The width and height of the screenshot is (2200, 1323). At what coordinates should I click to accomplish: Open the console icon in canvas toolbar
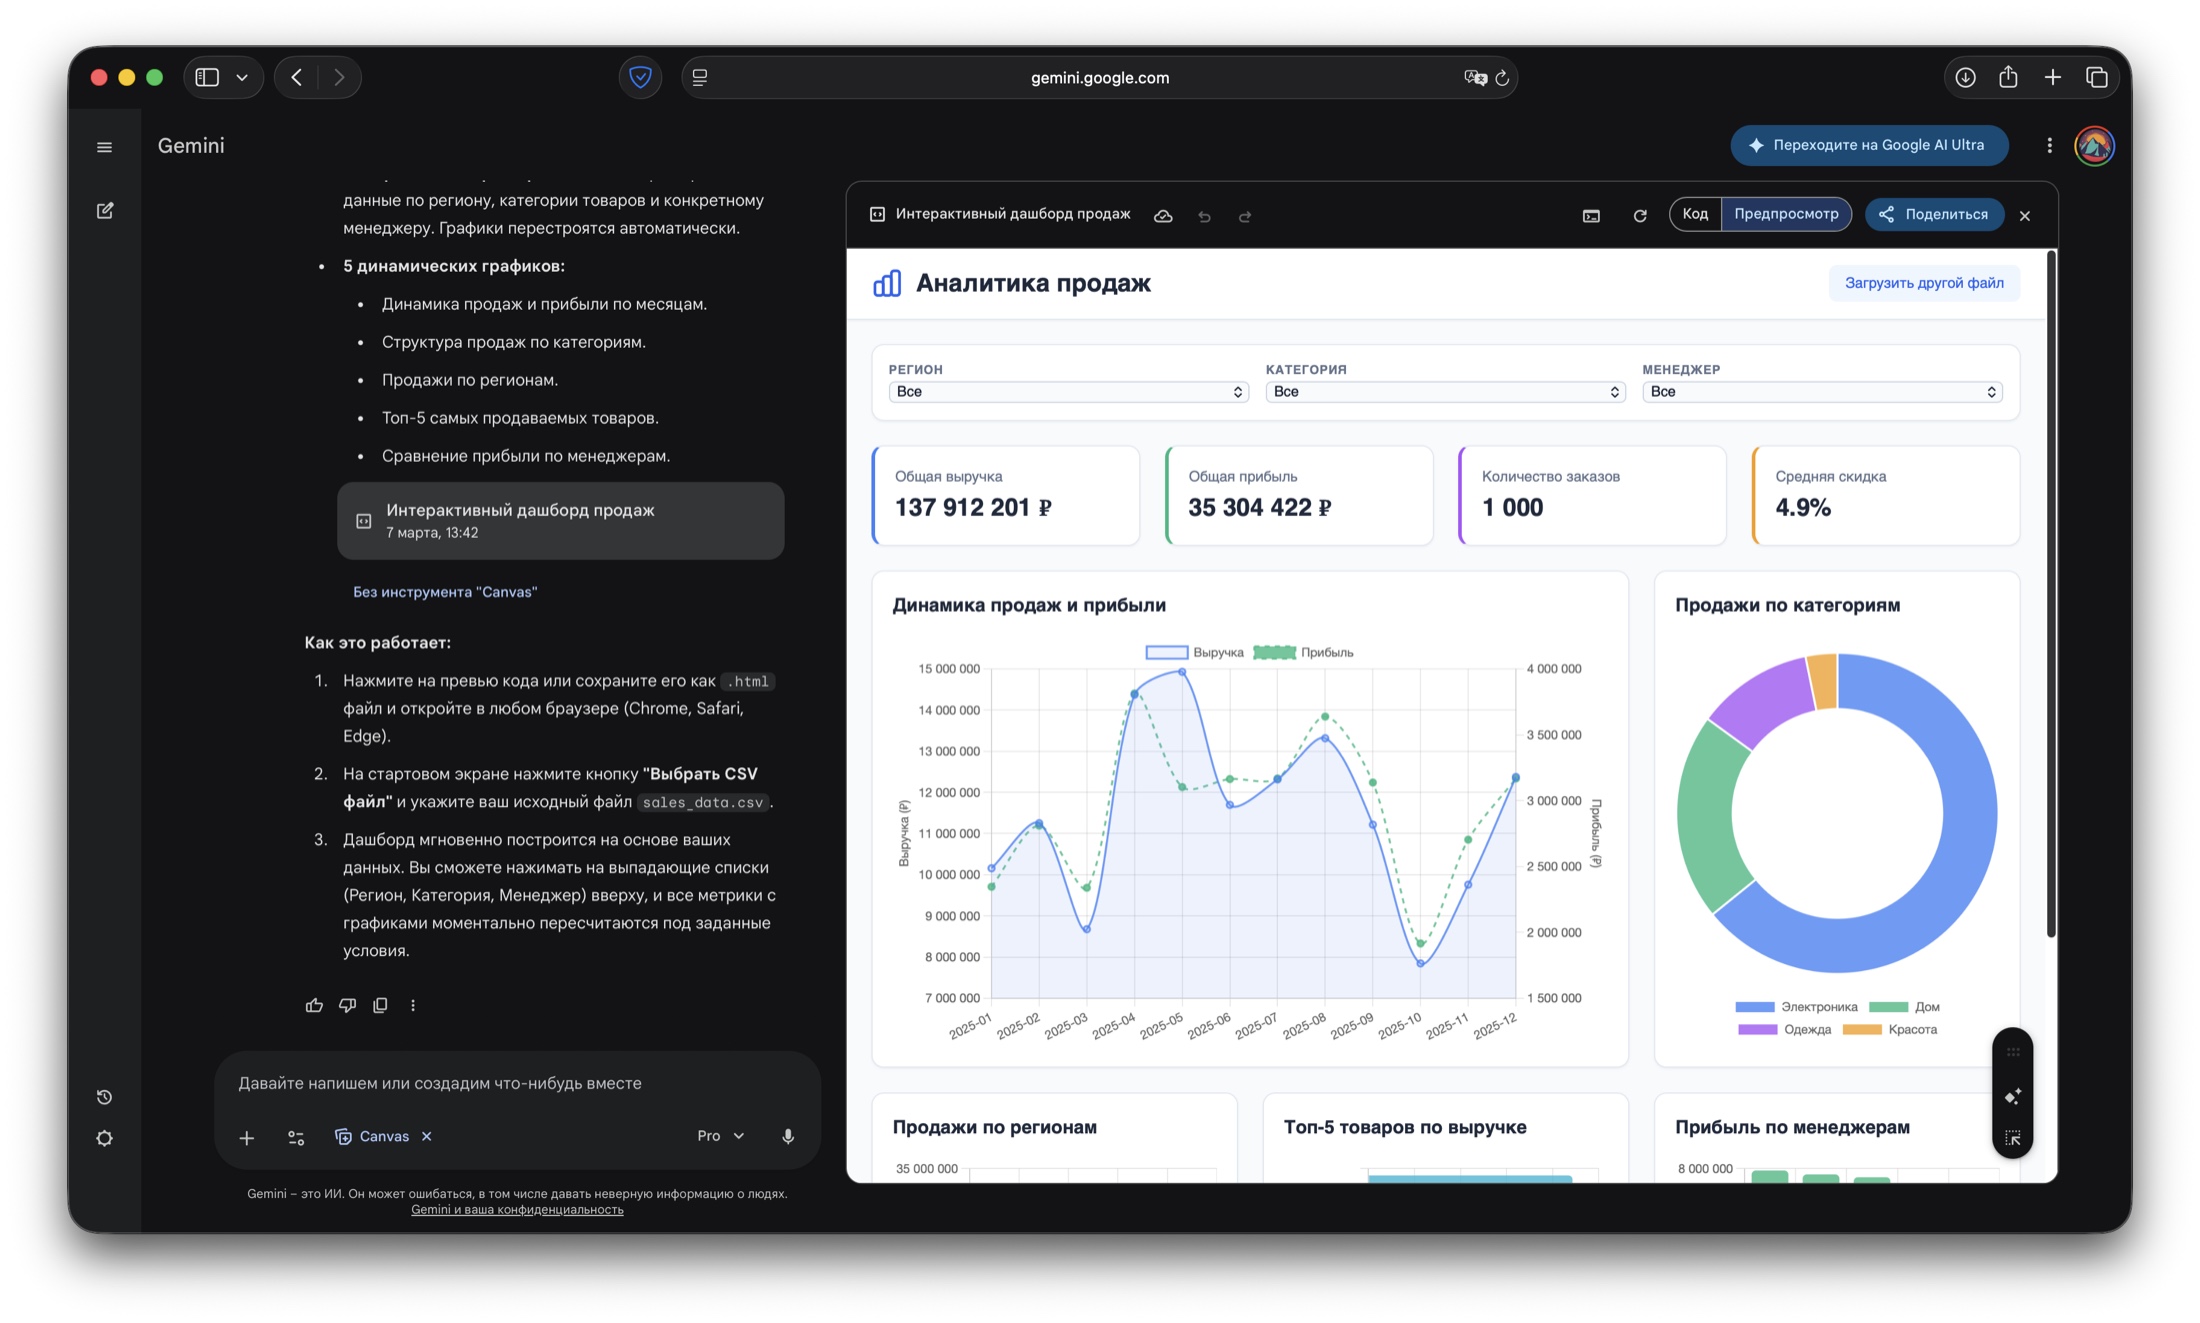1591,215
